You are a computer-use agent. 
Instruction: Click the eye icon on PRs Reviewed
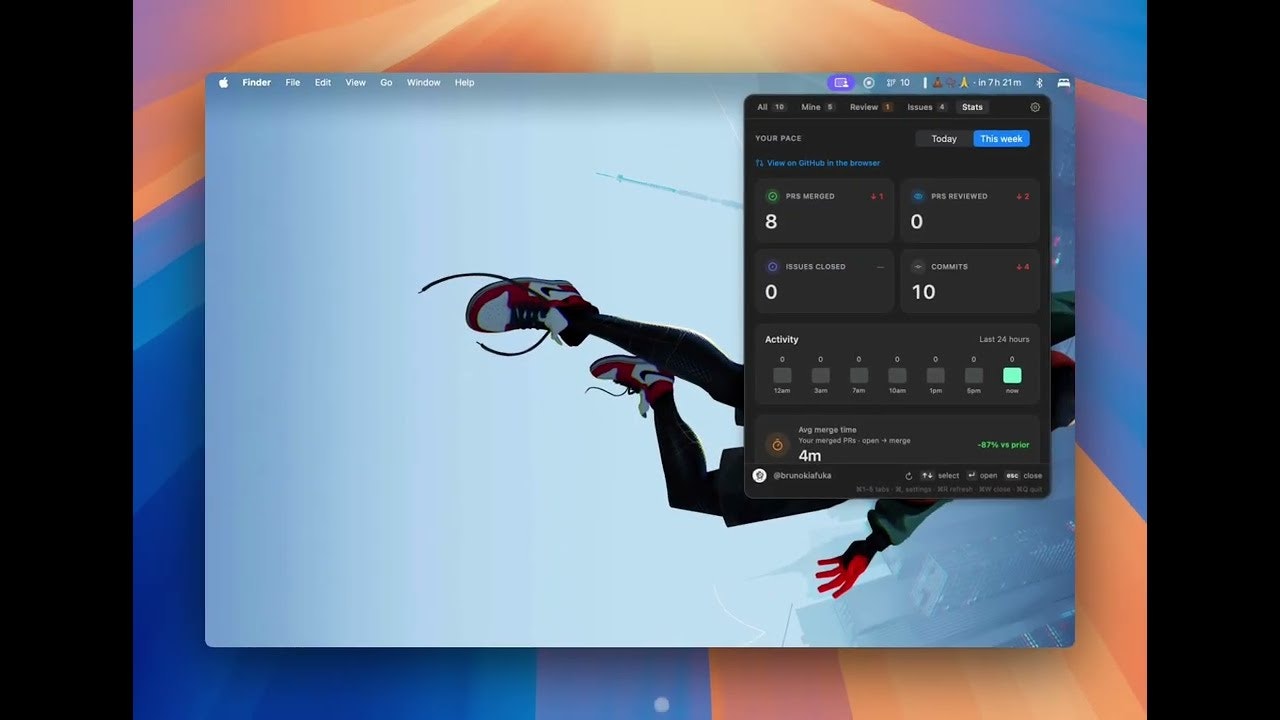click(918, 197)
